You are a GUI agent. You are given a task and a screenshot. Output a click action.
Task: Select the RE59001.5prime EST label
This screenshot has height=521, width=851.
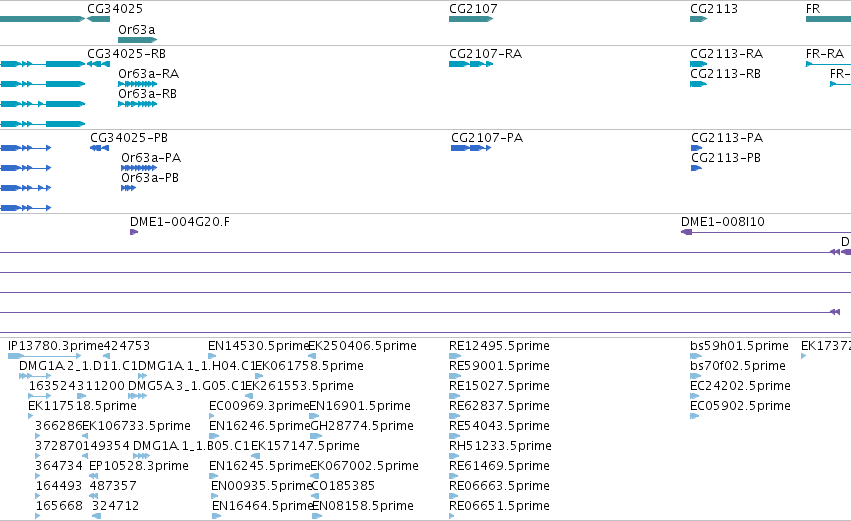499,366
